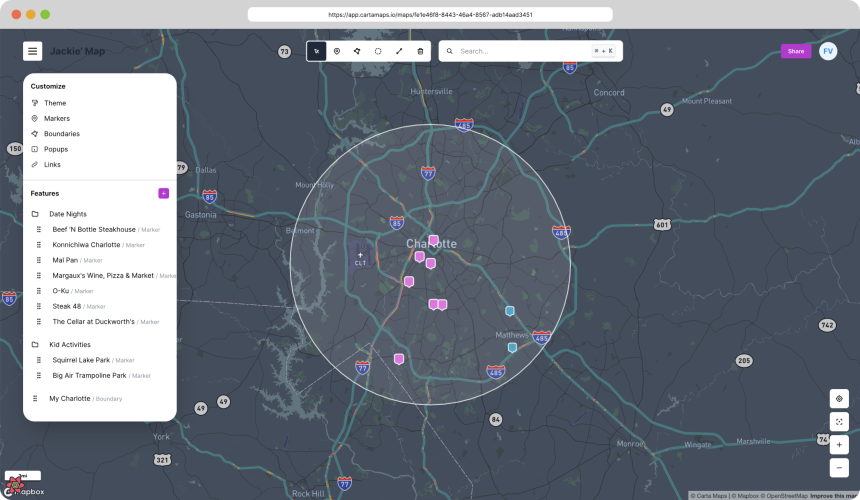The image size is (860, 500).
Task: Click the Jackie' Map title
Action: point(77,51)
